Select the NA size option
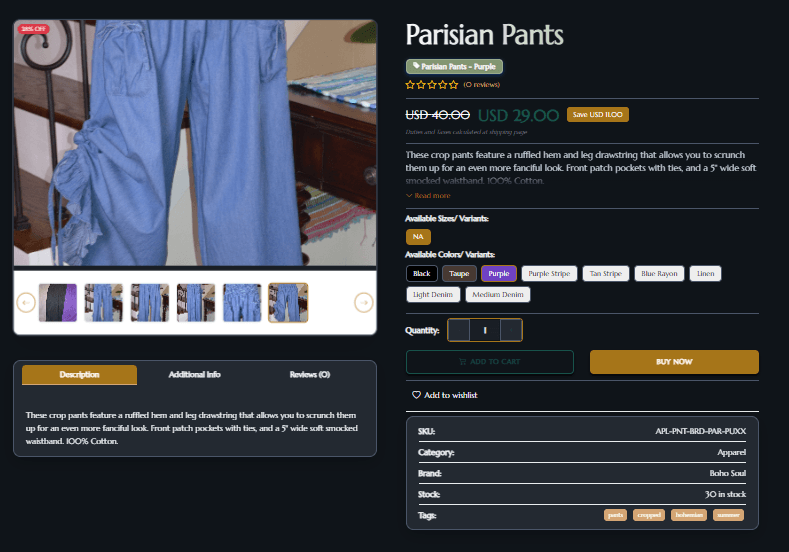The height and width of the screenshot is (552, 789). (x=418, y=236)
